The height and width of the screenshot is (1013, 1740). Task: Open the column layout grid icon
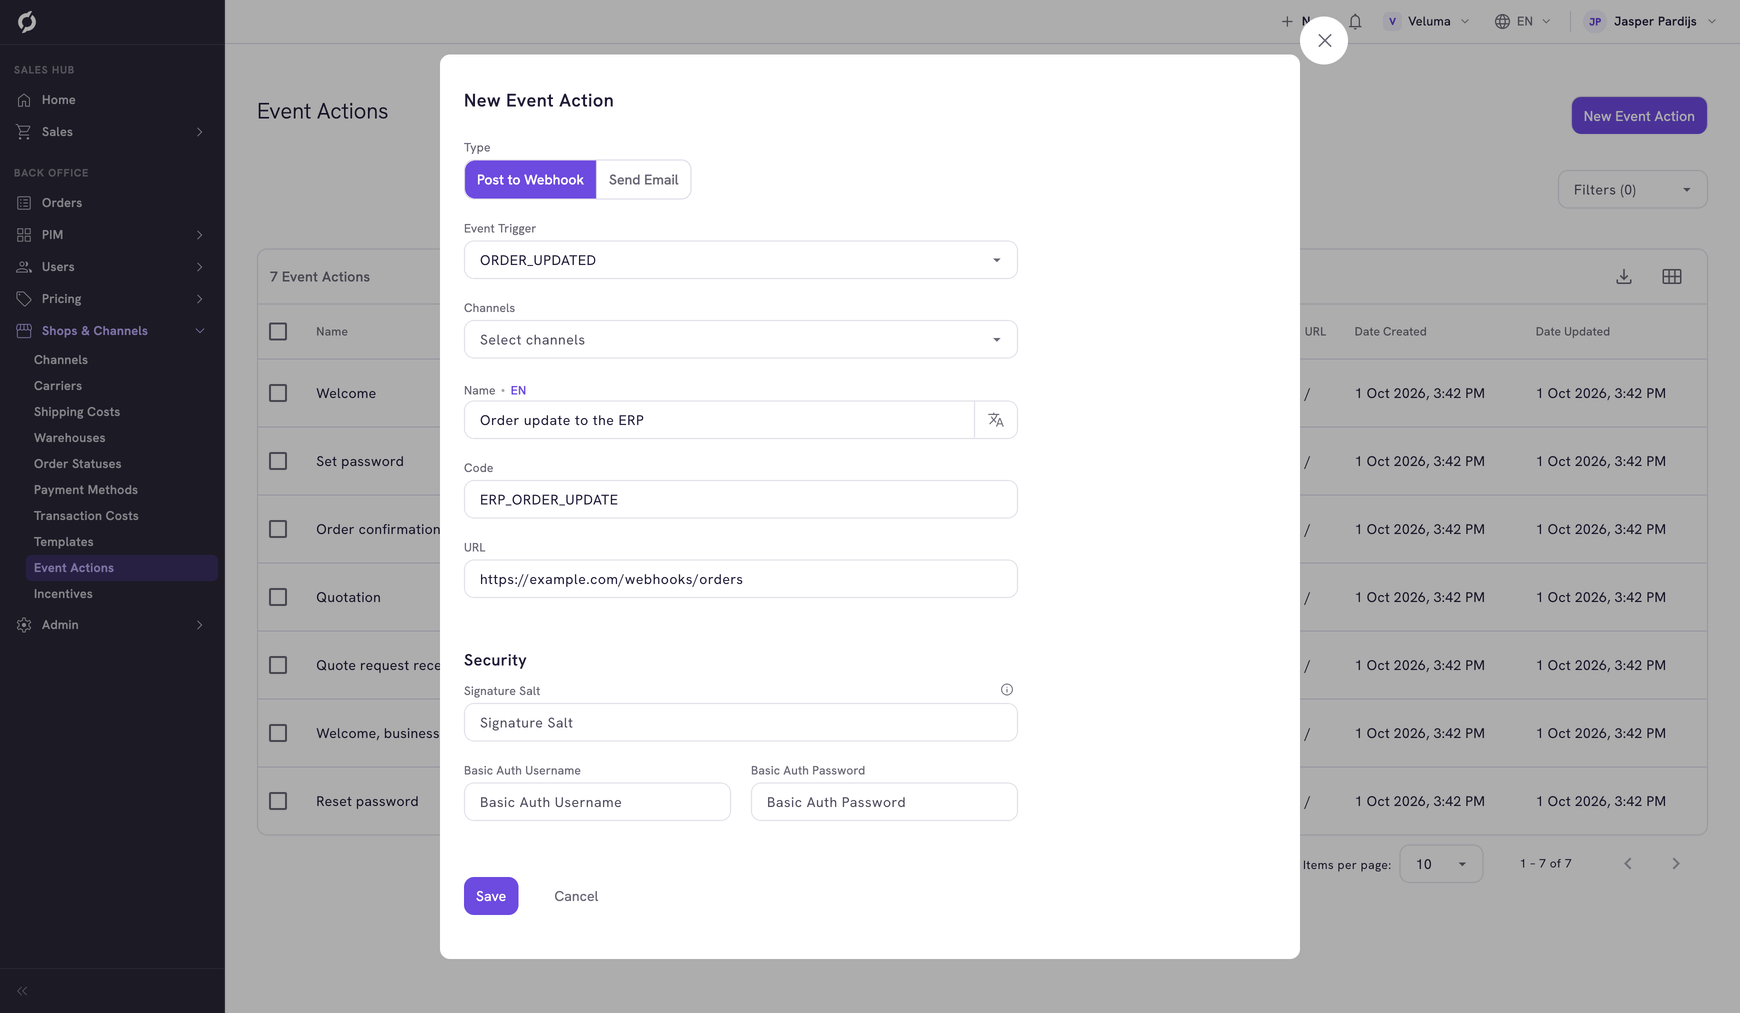point(1672,277)
